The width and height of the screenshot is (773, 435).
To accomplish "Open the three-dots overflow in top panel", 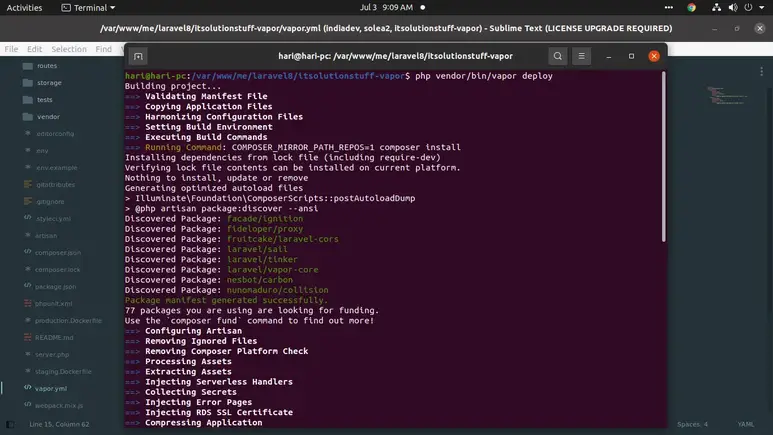I will click(668, 7).
